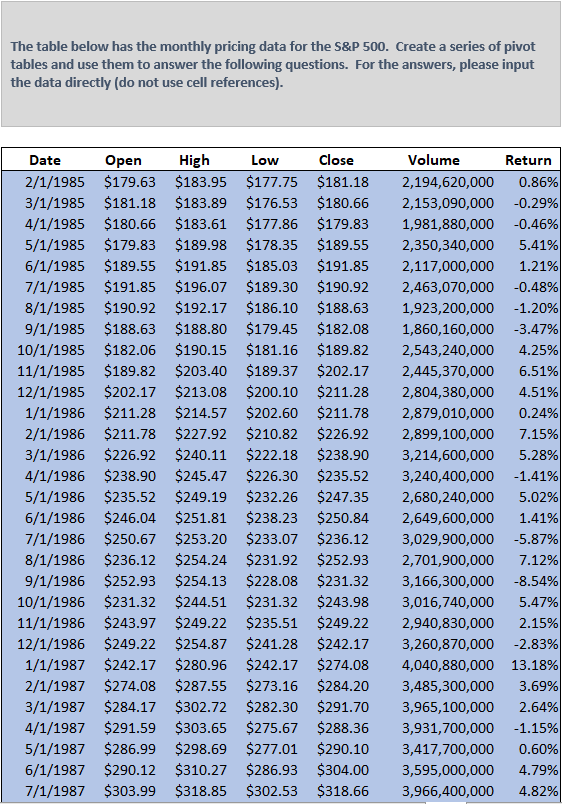Select the Close column header
Screen dimensions: 562x804
click(336, 160)
